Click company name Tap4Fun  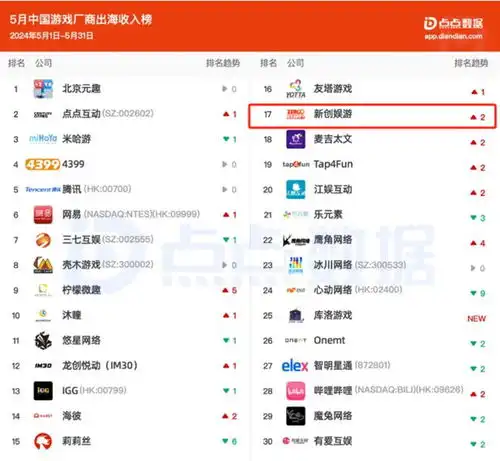point(333,164)
